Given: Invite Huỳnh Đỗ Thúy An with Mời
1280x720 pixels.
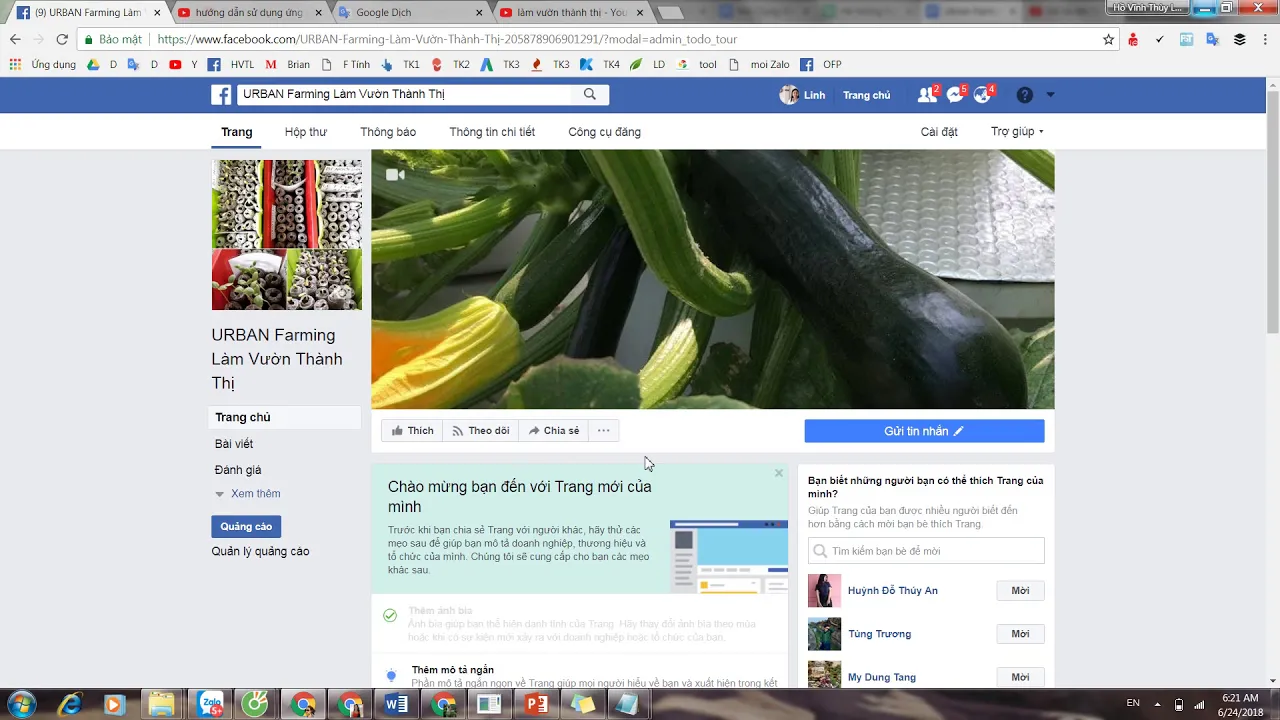Looking at the screenshot, I should pos(1020,591).
